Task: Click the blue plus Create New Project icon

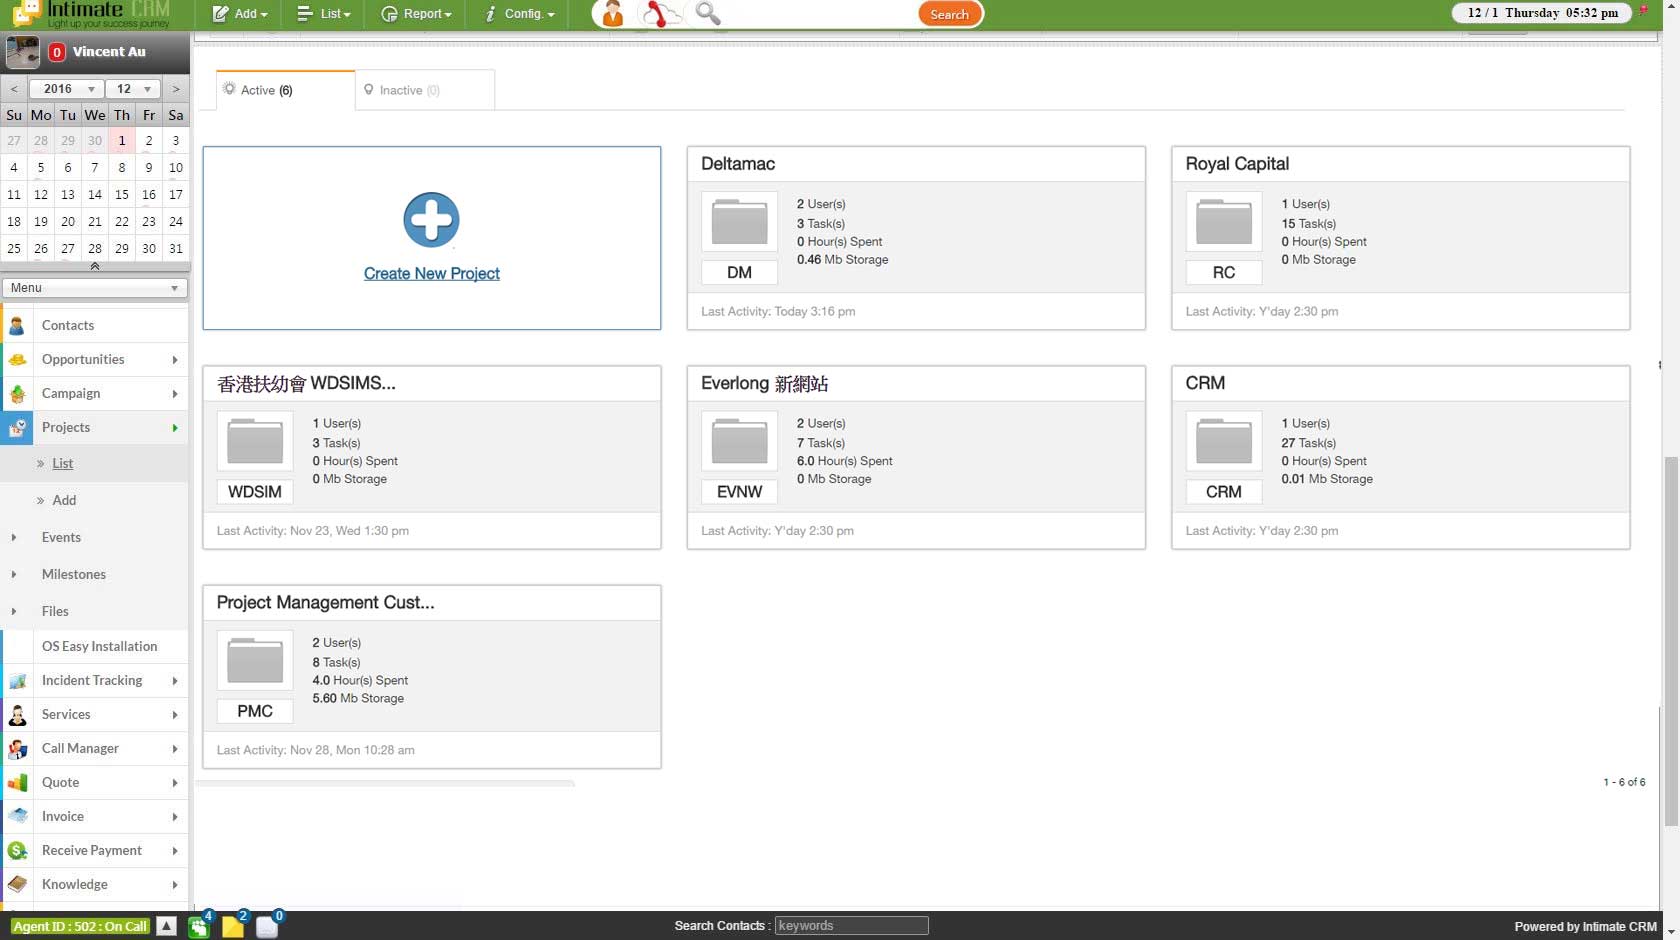Action: point(431,220)
